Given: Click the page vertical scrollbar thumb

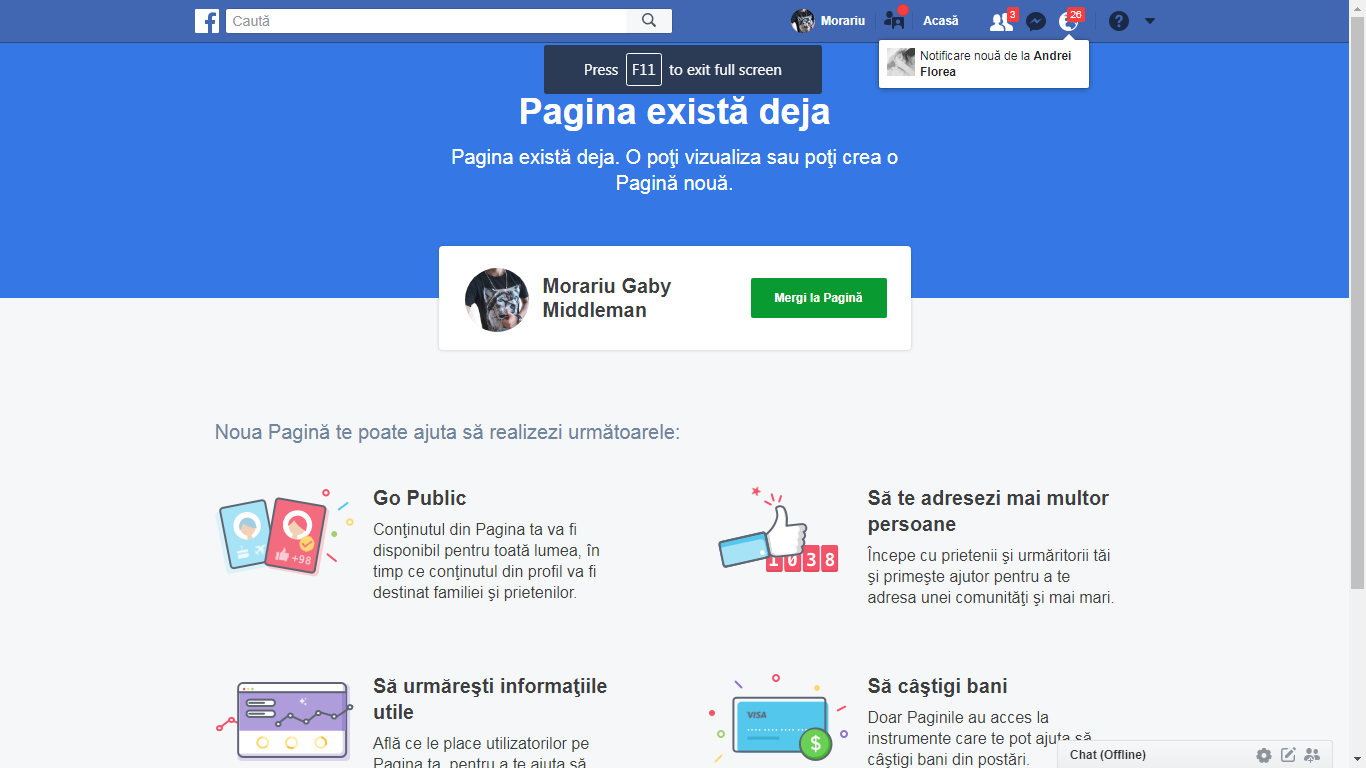Looking at the screenshot, I should point(1357,302).
